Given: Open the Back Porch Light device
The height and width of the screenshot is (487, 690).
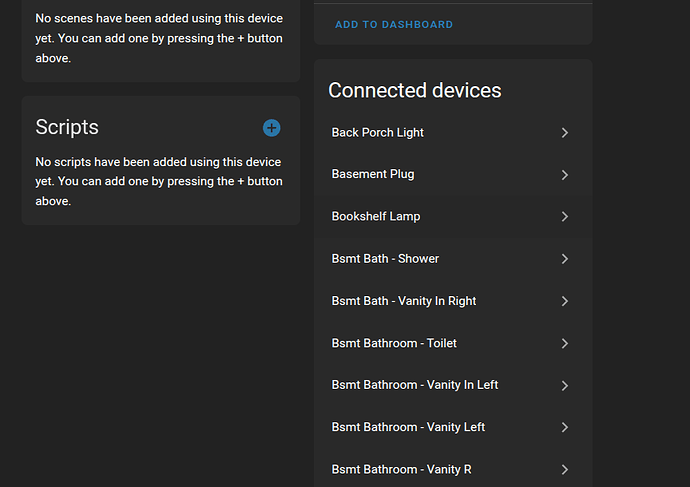Looking at the screenshot, I should coord(453,132).
